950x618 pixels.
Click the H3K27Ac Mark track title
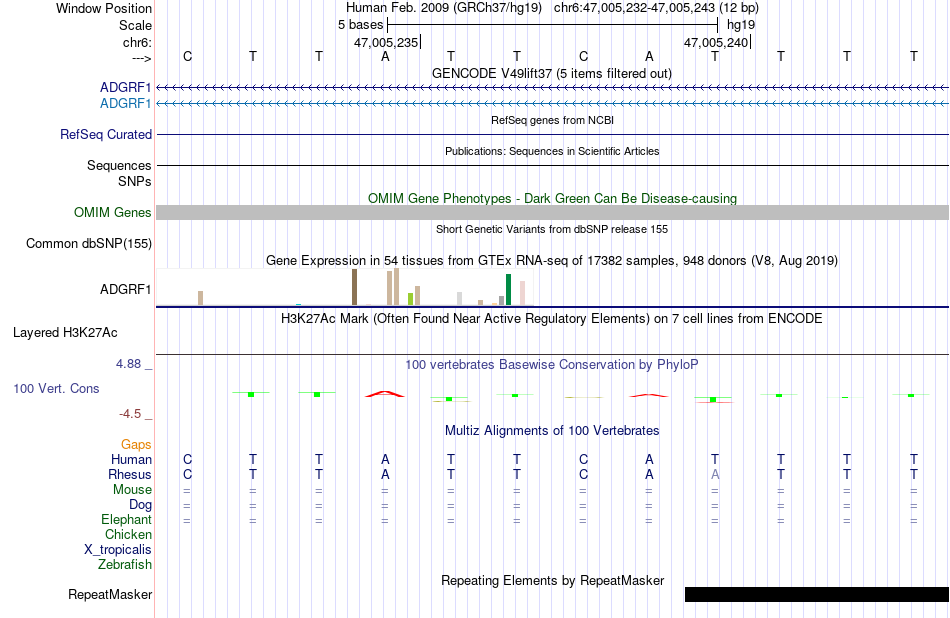(552, 319)
